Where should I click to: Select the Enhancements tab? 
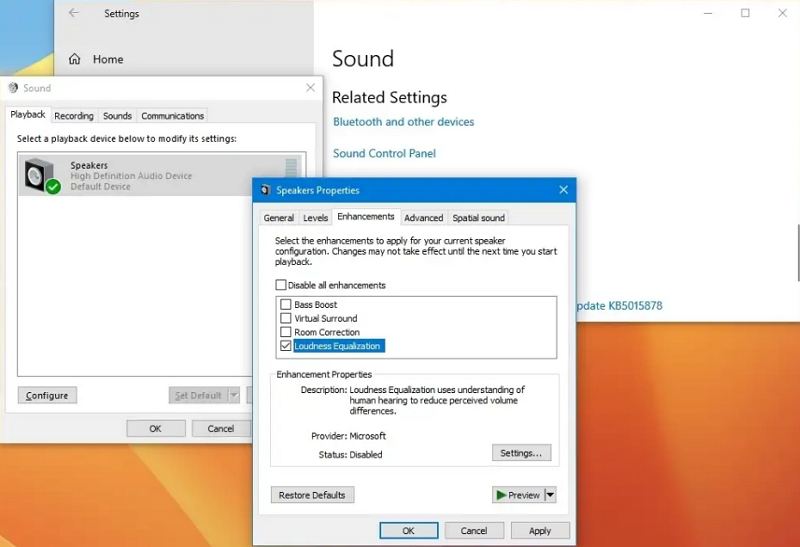(x=366, y=217)
